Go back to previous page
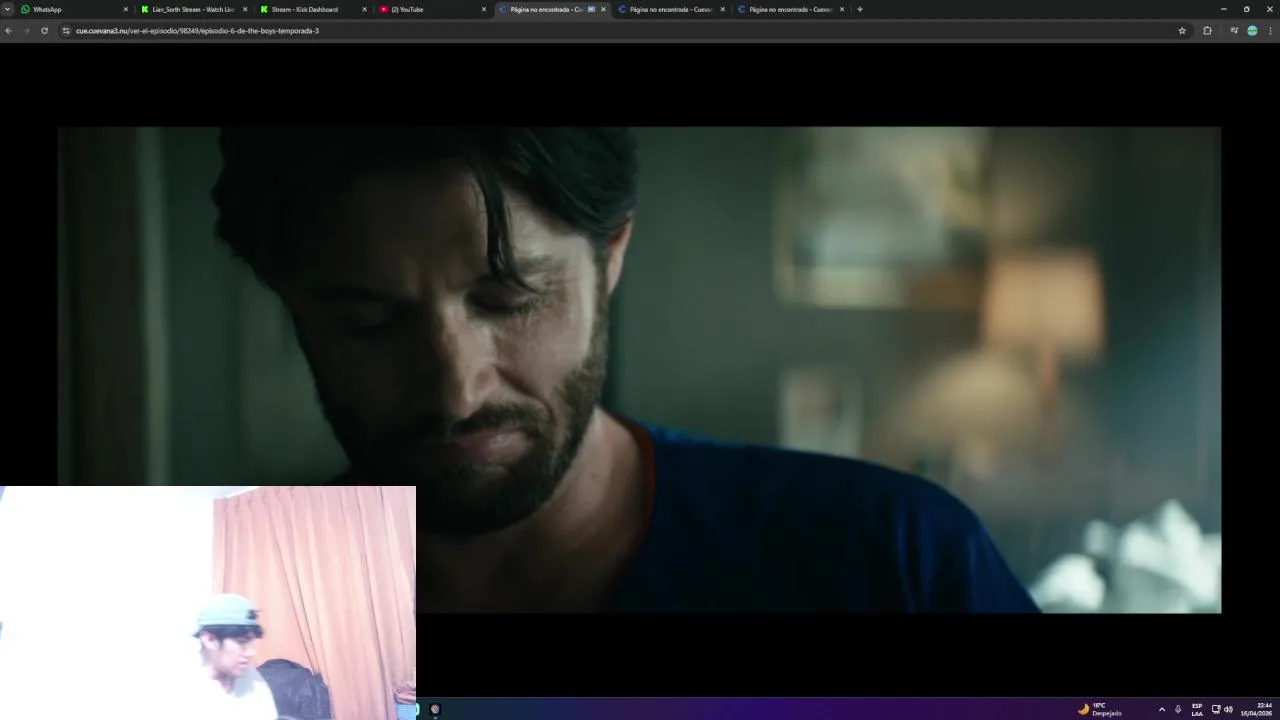This screenshot has width=1280, height=720. [x=8, y=31]
